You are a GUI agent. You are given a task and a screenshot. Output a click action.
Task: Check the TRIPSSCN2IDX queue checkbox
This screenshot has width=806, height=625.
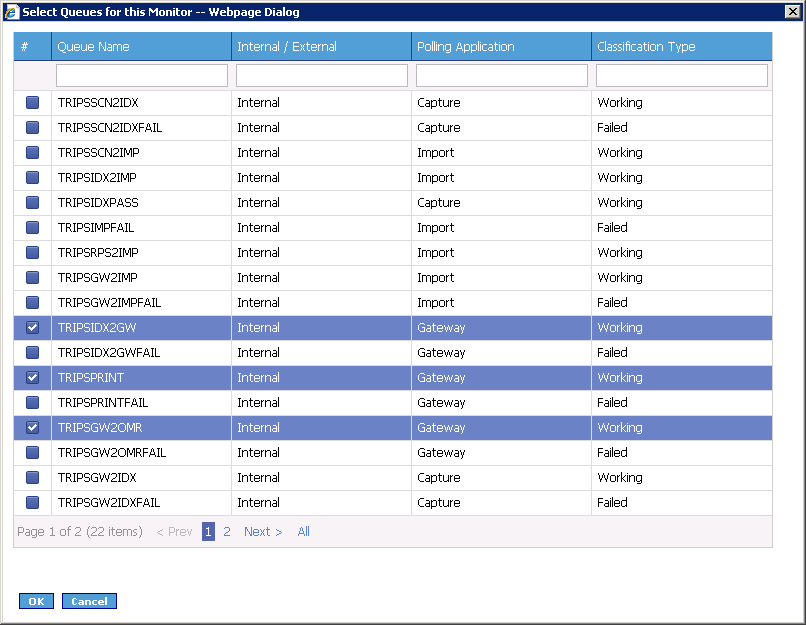32,103
